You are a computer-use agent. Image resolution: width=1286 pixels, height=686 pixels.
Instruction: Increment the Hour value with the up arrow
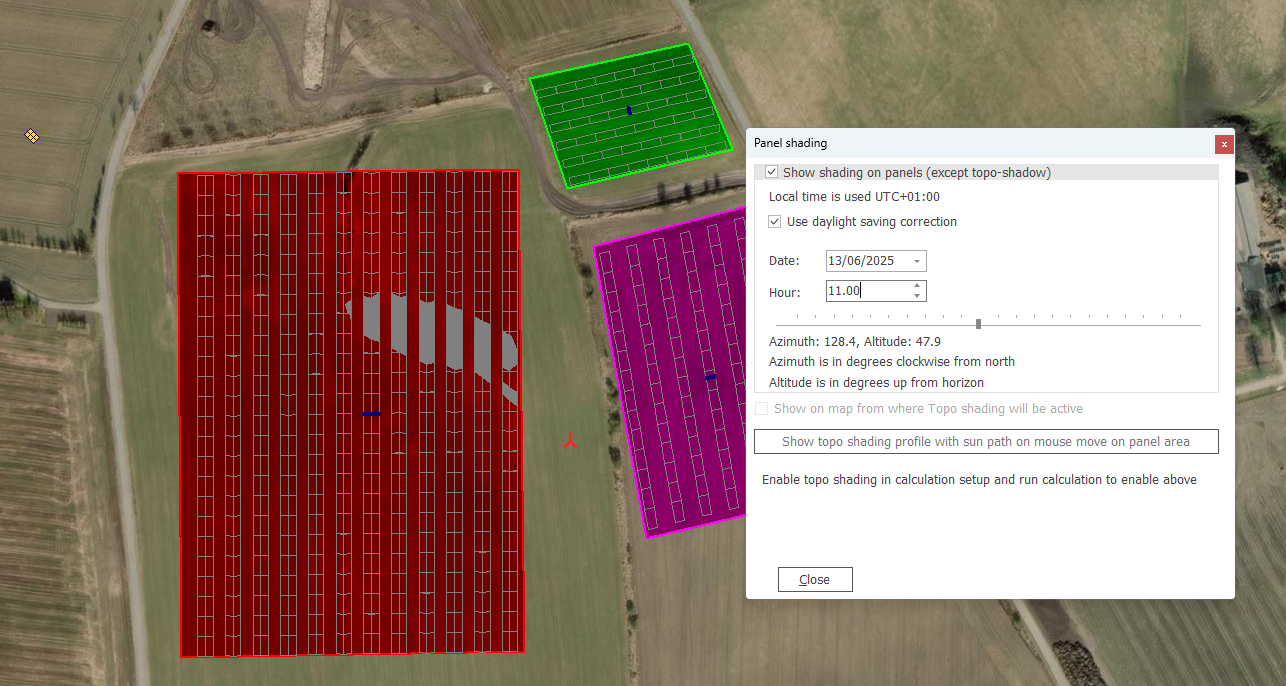(x=917, y=286)
